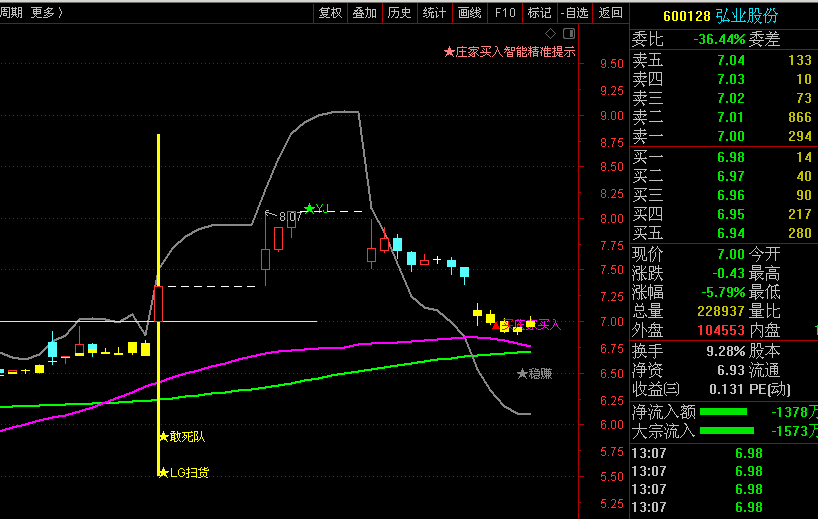Click the 委差 label

tap(765, 40)
